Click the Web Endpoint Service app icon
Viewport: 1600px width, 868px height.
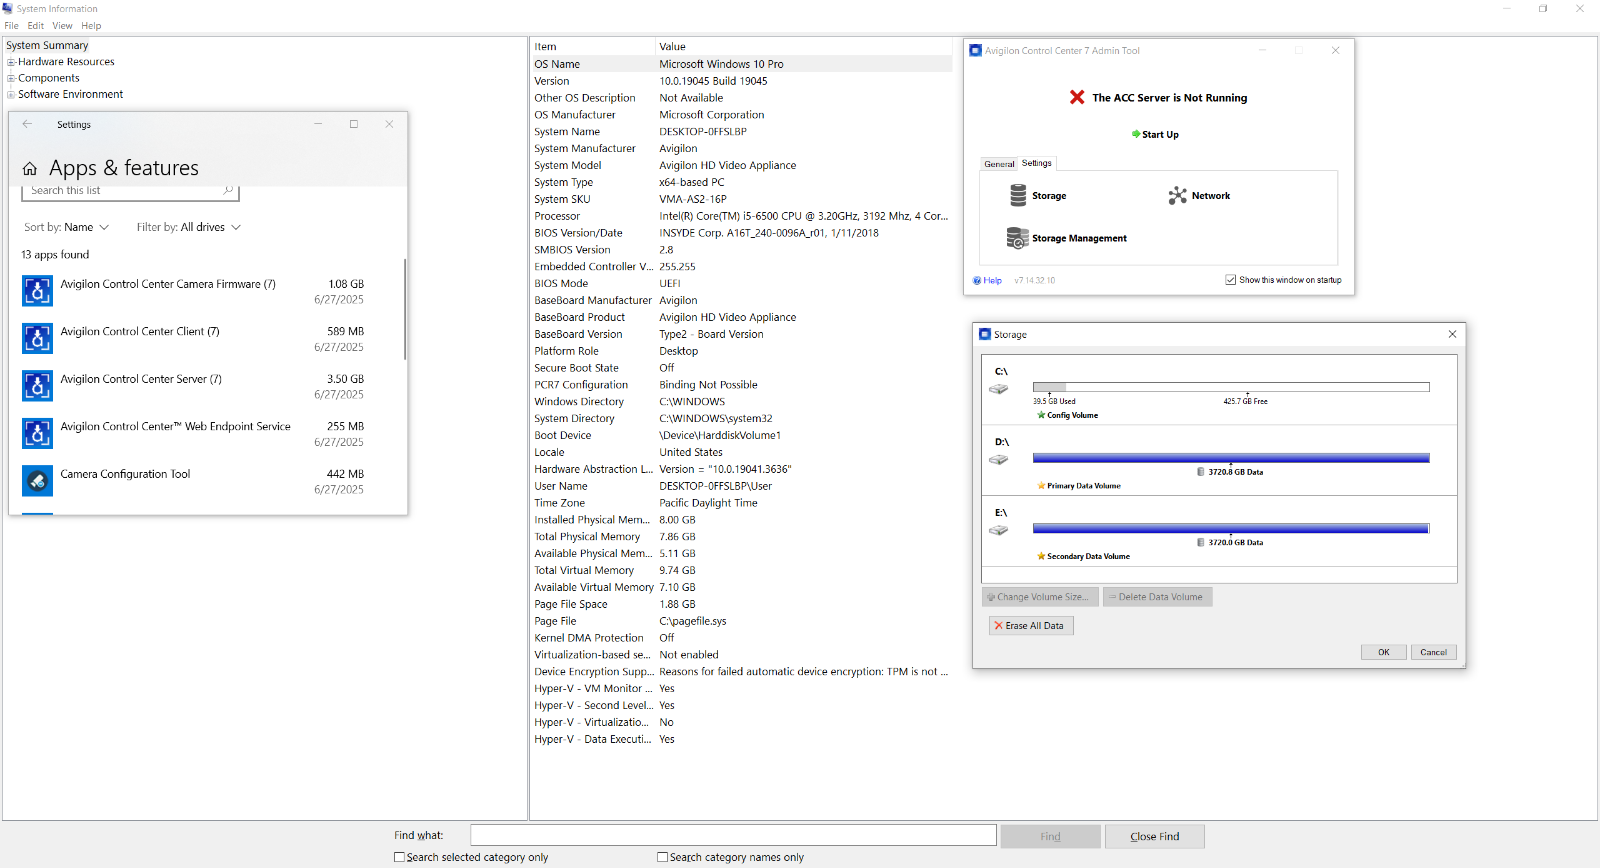[x=38, y=433]
